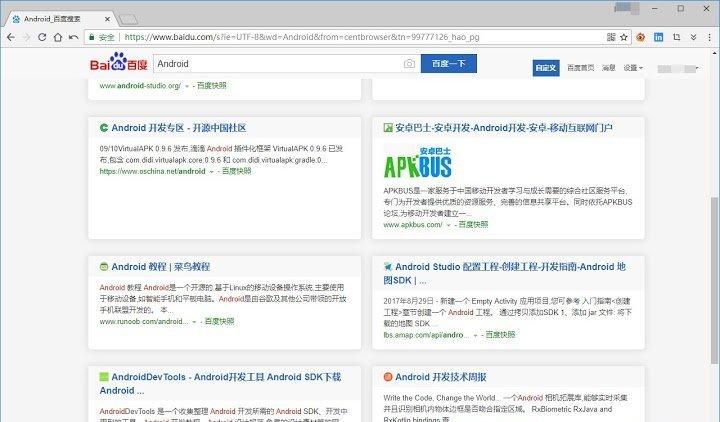Screen dimensions: 720x422
Task: Open the Android Studio 配置工程 result title
Action: [x=504, y=273]
